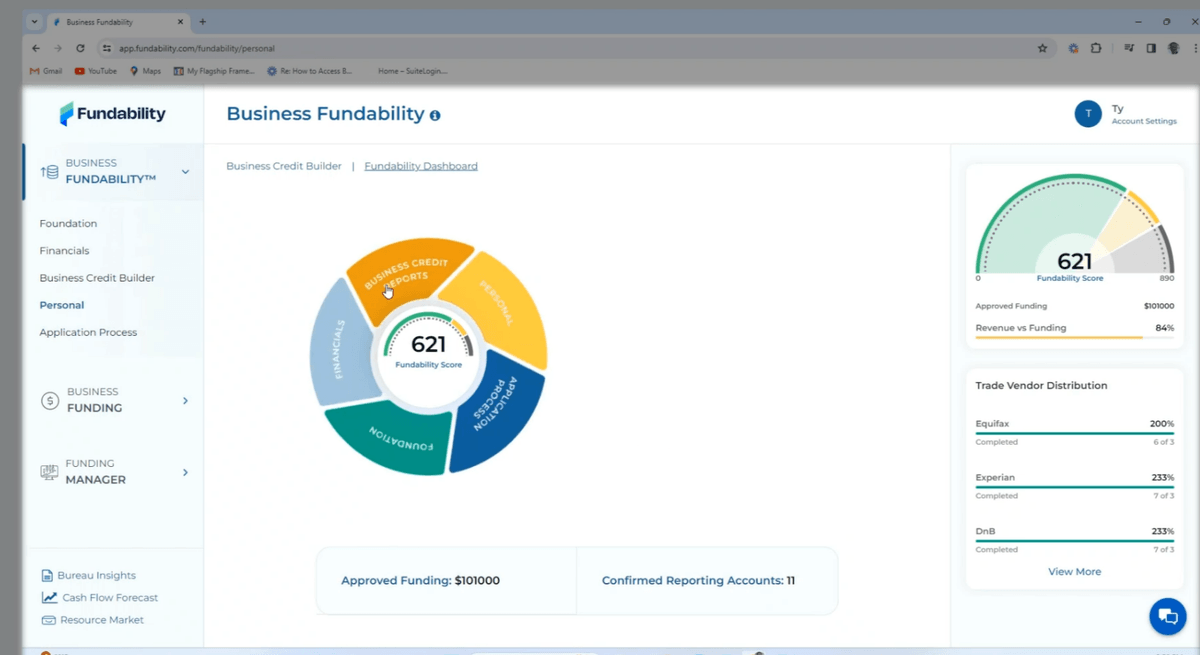Open the tab search dropdown arrow
The height and width of the screenshot is (655, 1200).
[x=35, y=21]
